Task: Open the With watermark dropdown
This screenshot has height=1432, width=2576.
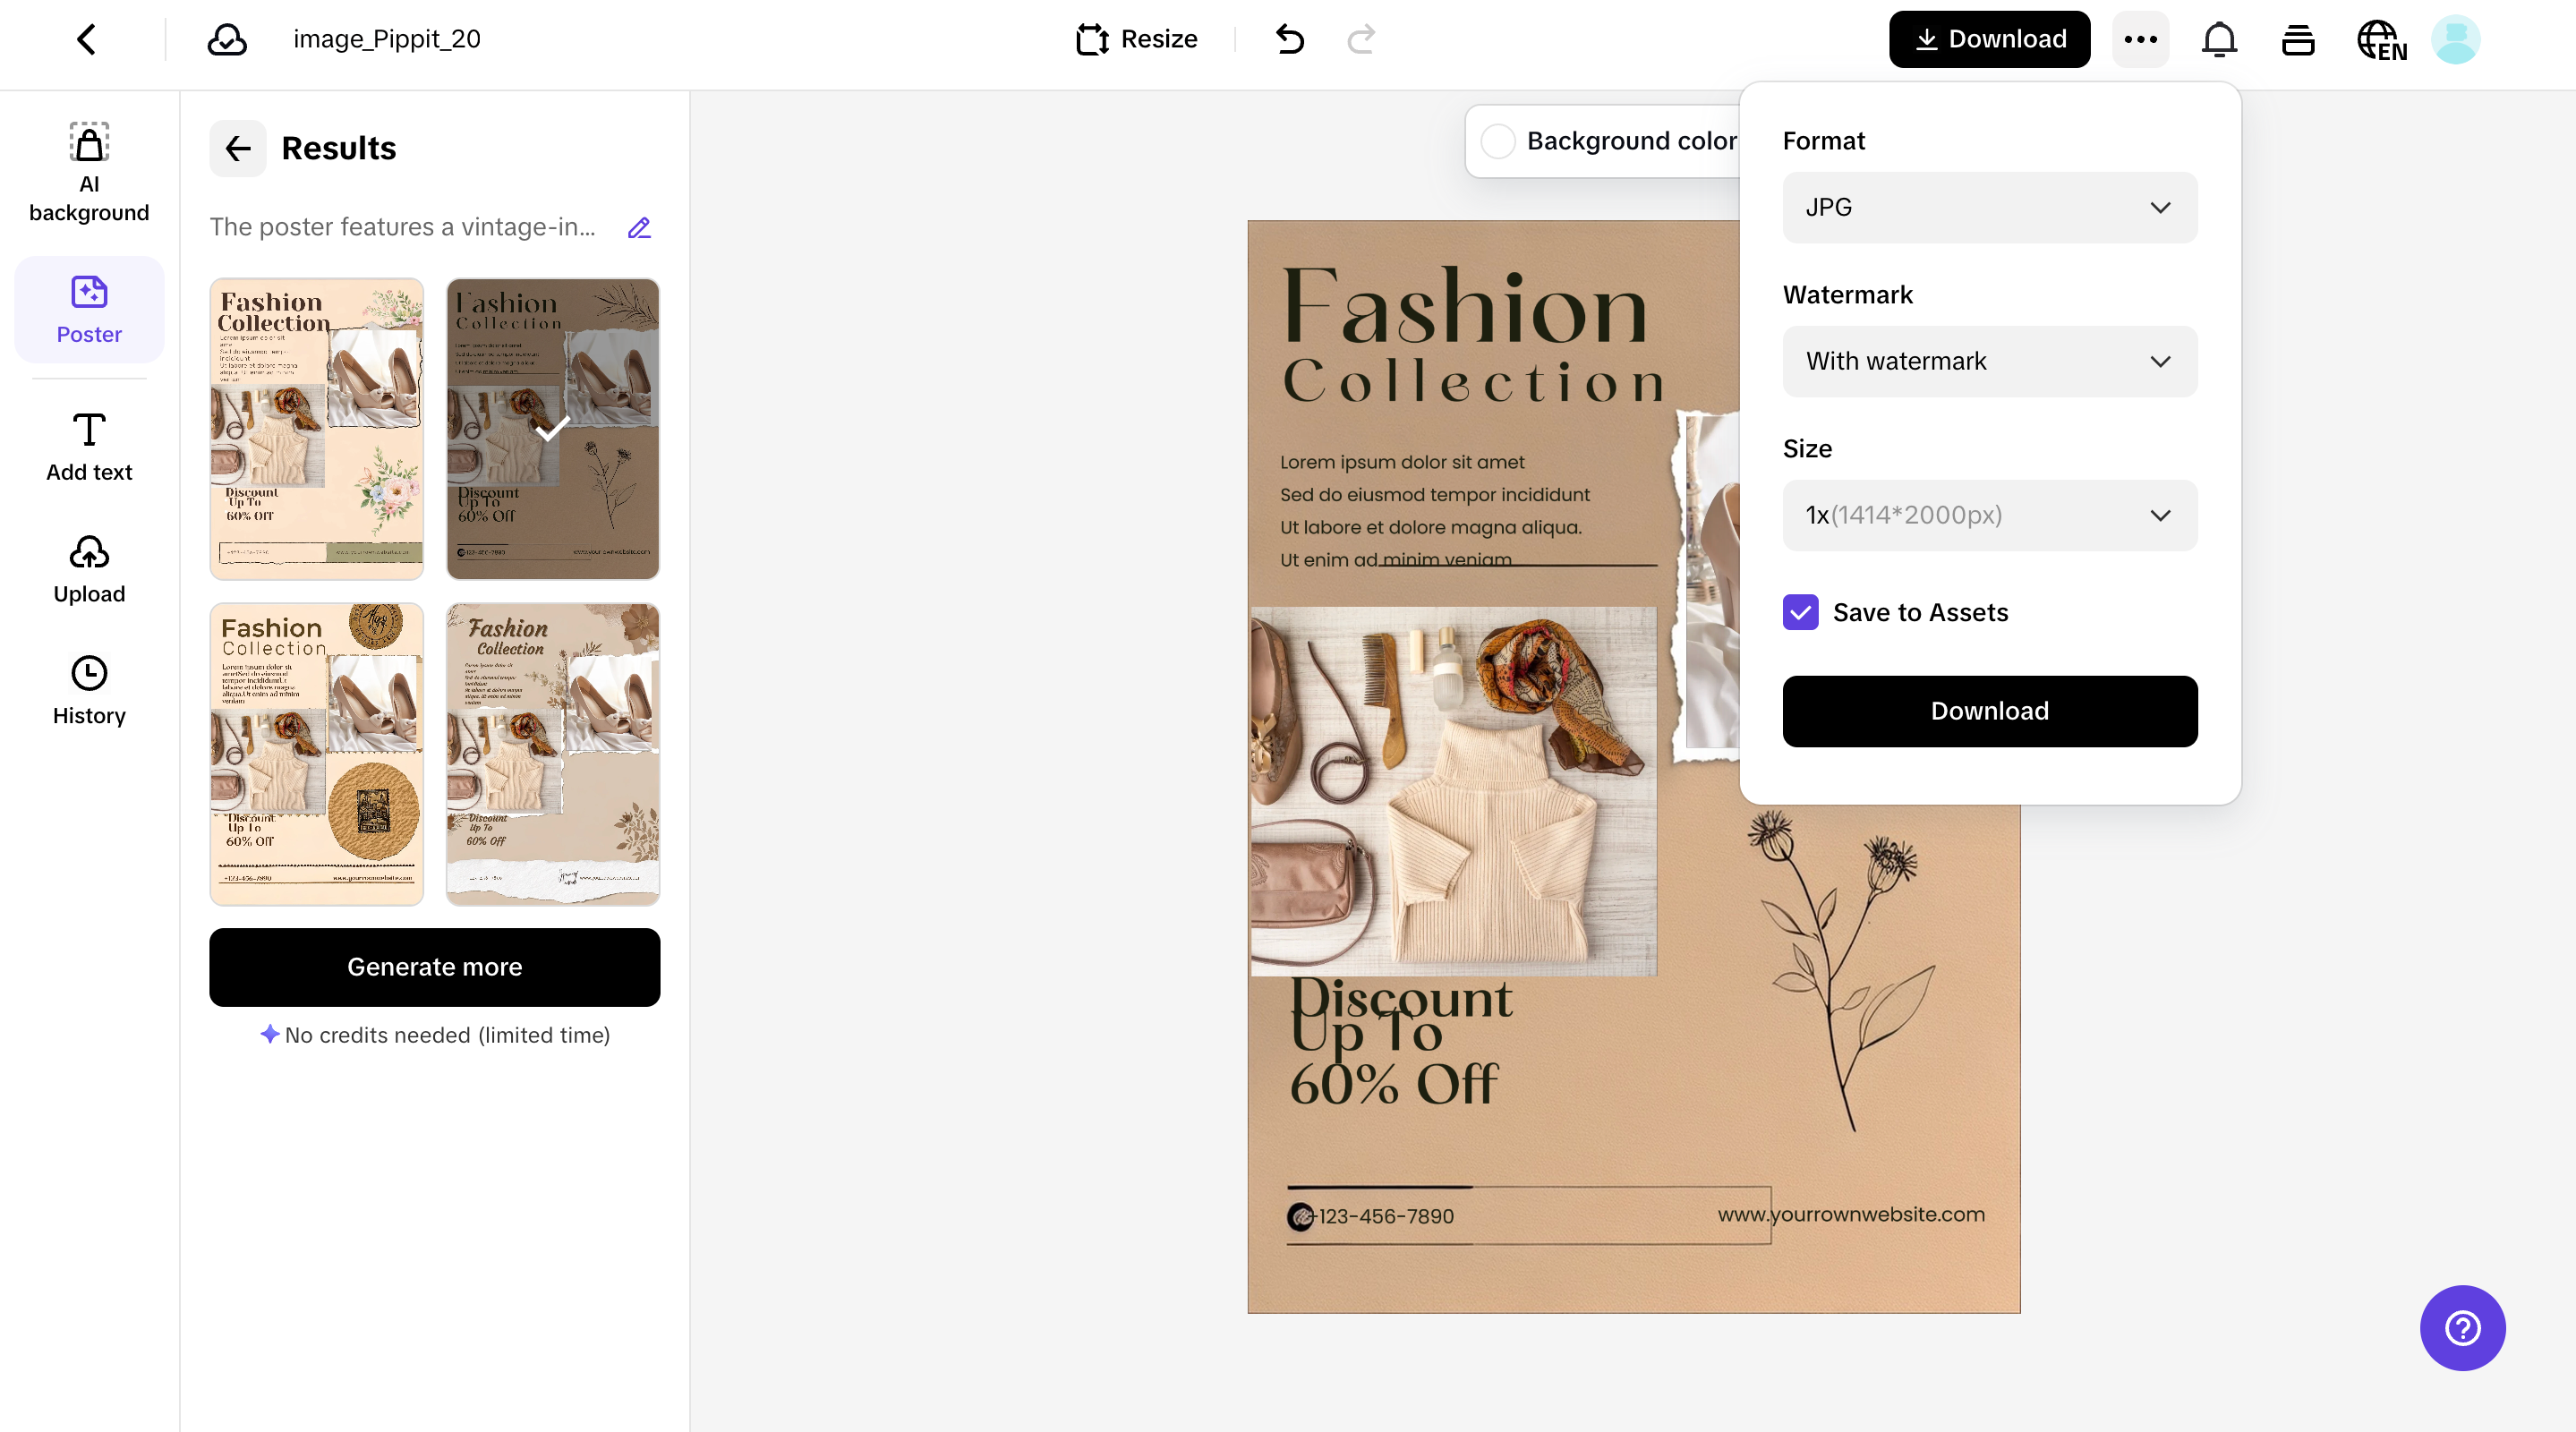Action: point(1989,361)
